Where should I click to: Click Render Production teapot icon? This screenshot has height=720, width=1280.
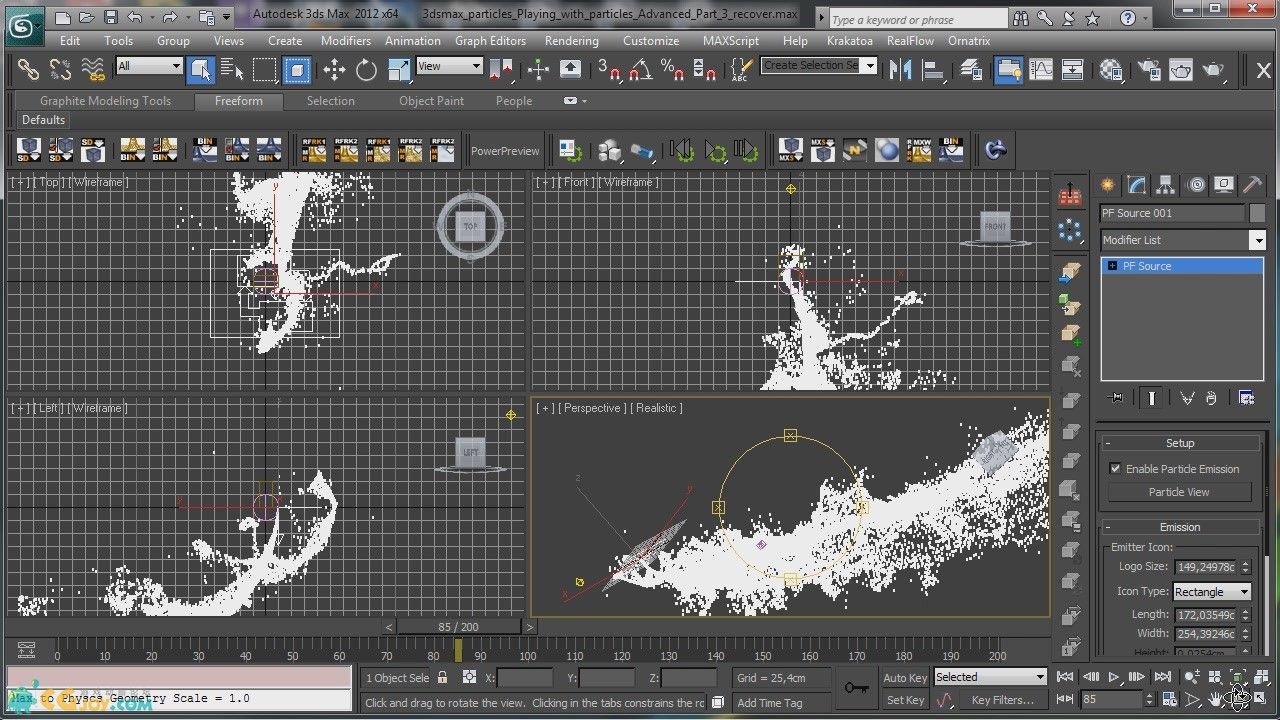pos(1214,69)
